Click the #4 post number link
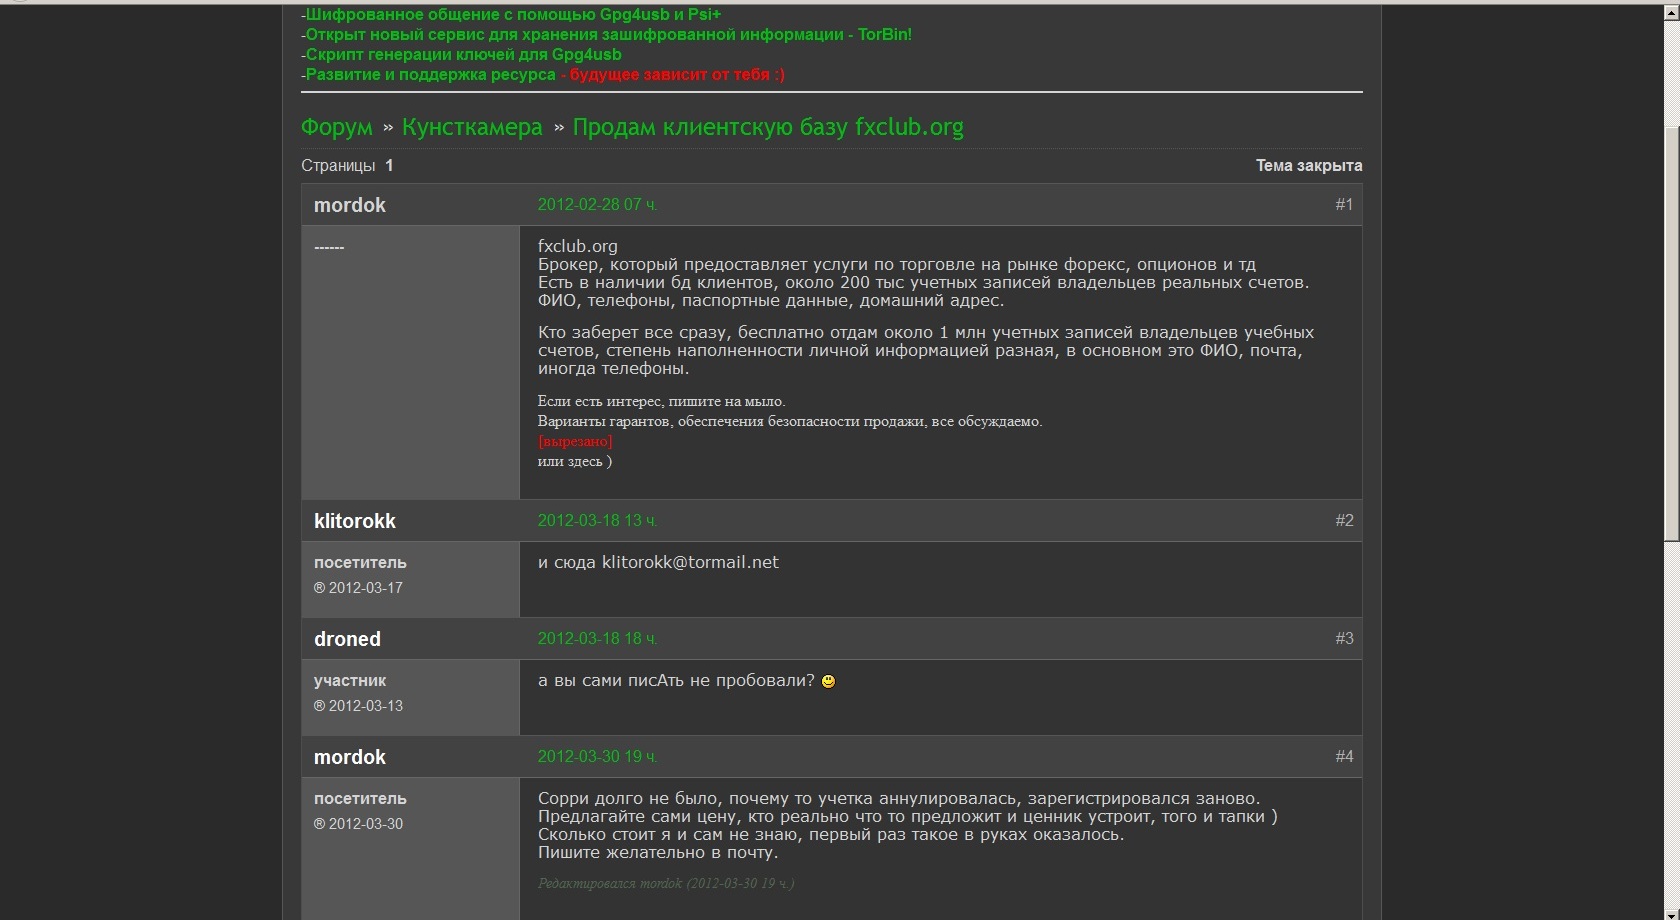The height and width of the screenshot is (920, 1680). [1344, 757]
